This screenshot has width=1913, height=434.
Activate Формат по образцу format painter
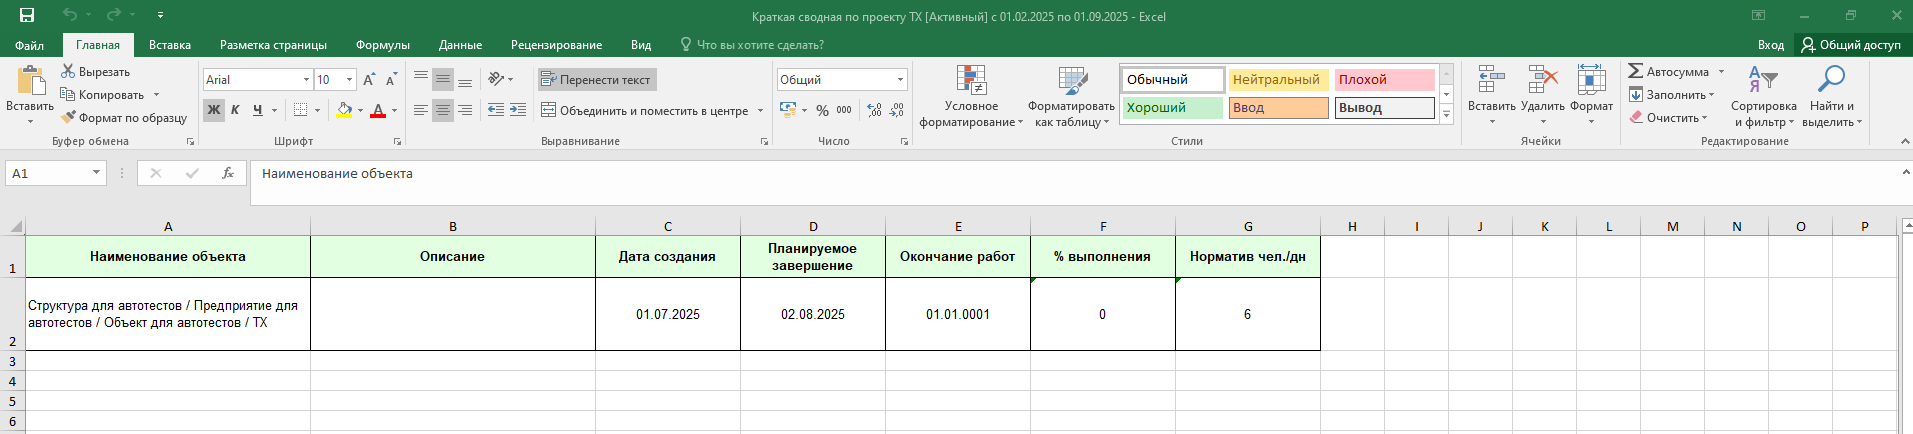click(x=124, y=118)
